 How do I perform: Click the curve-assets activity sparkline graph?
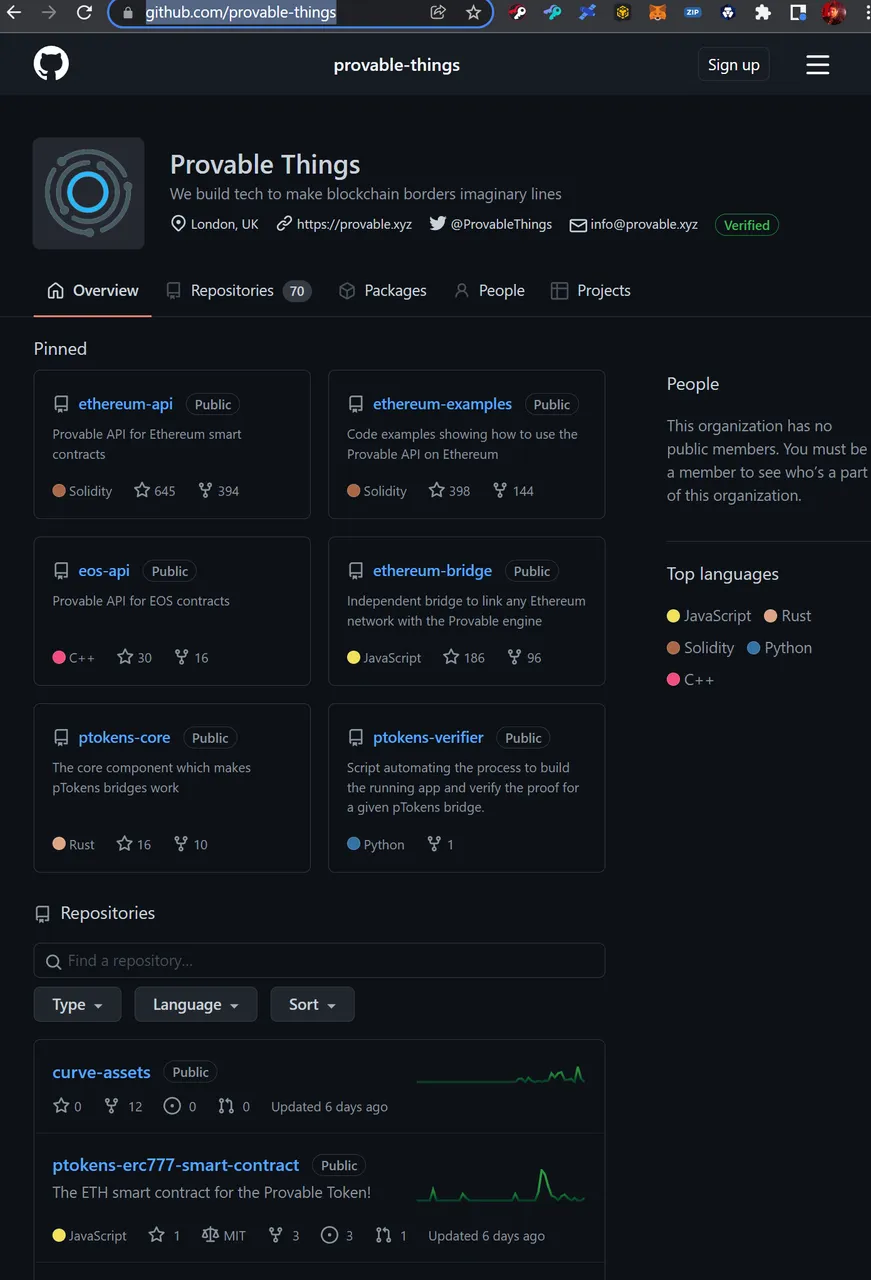point(501,1076)
